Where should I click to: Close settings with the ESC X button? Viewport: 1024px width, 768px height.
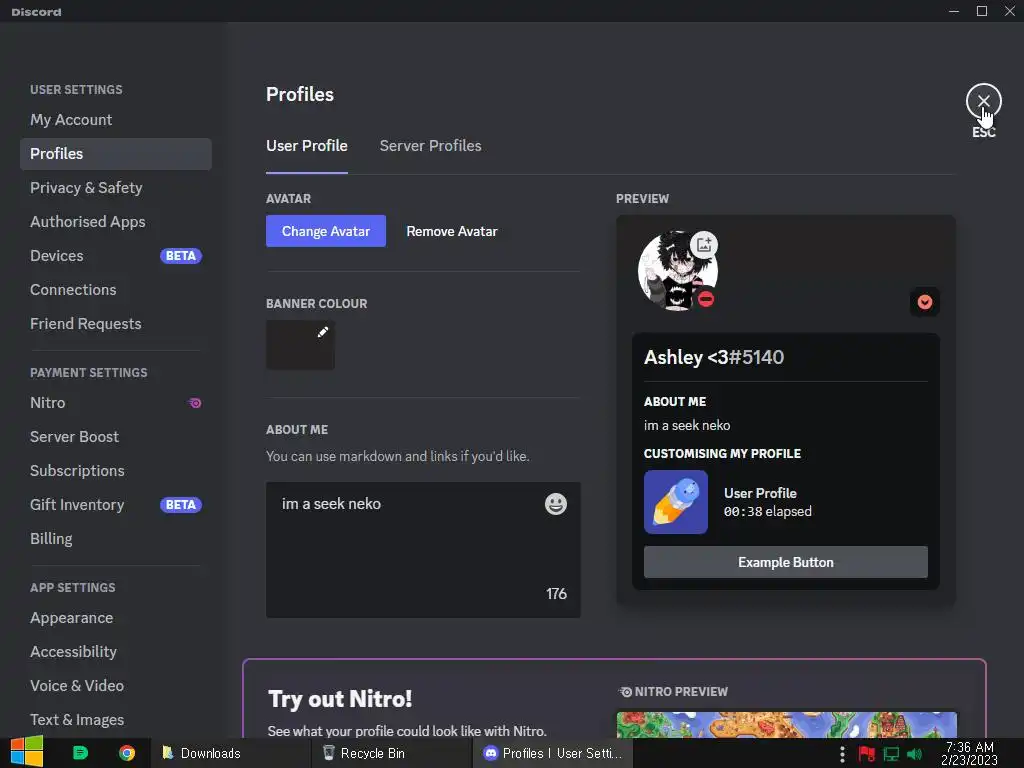(983, 101)
